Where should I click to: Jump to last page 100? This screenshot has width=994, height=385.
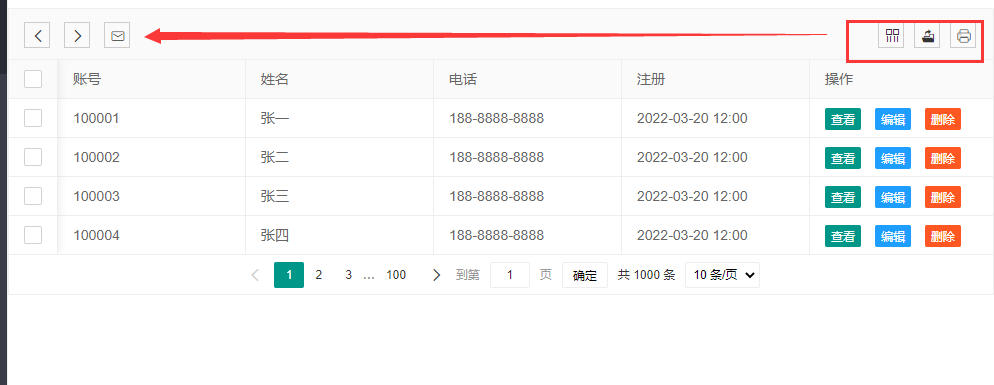tap(396, 275)
